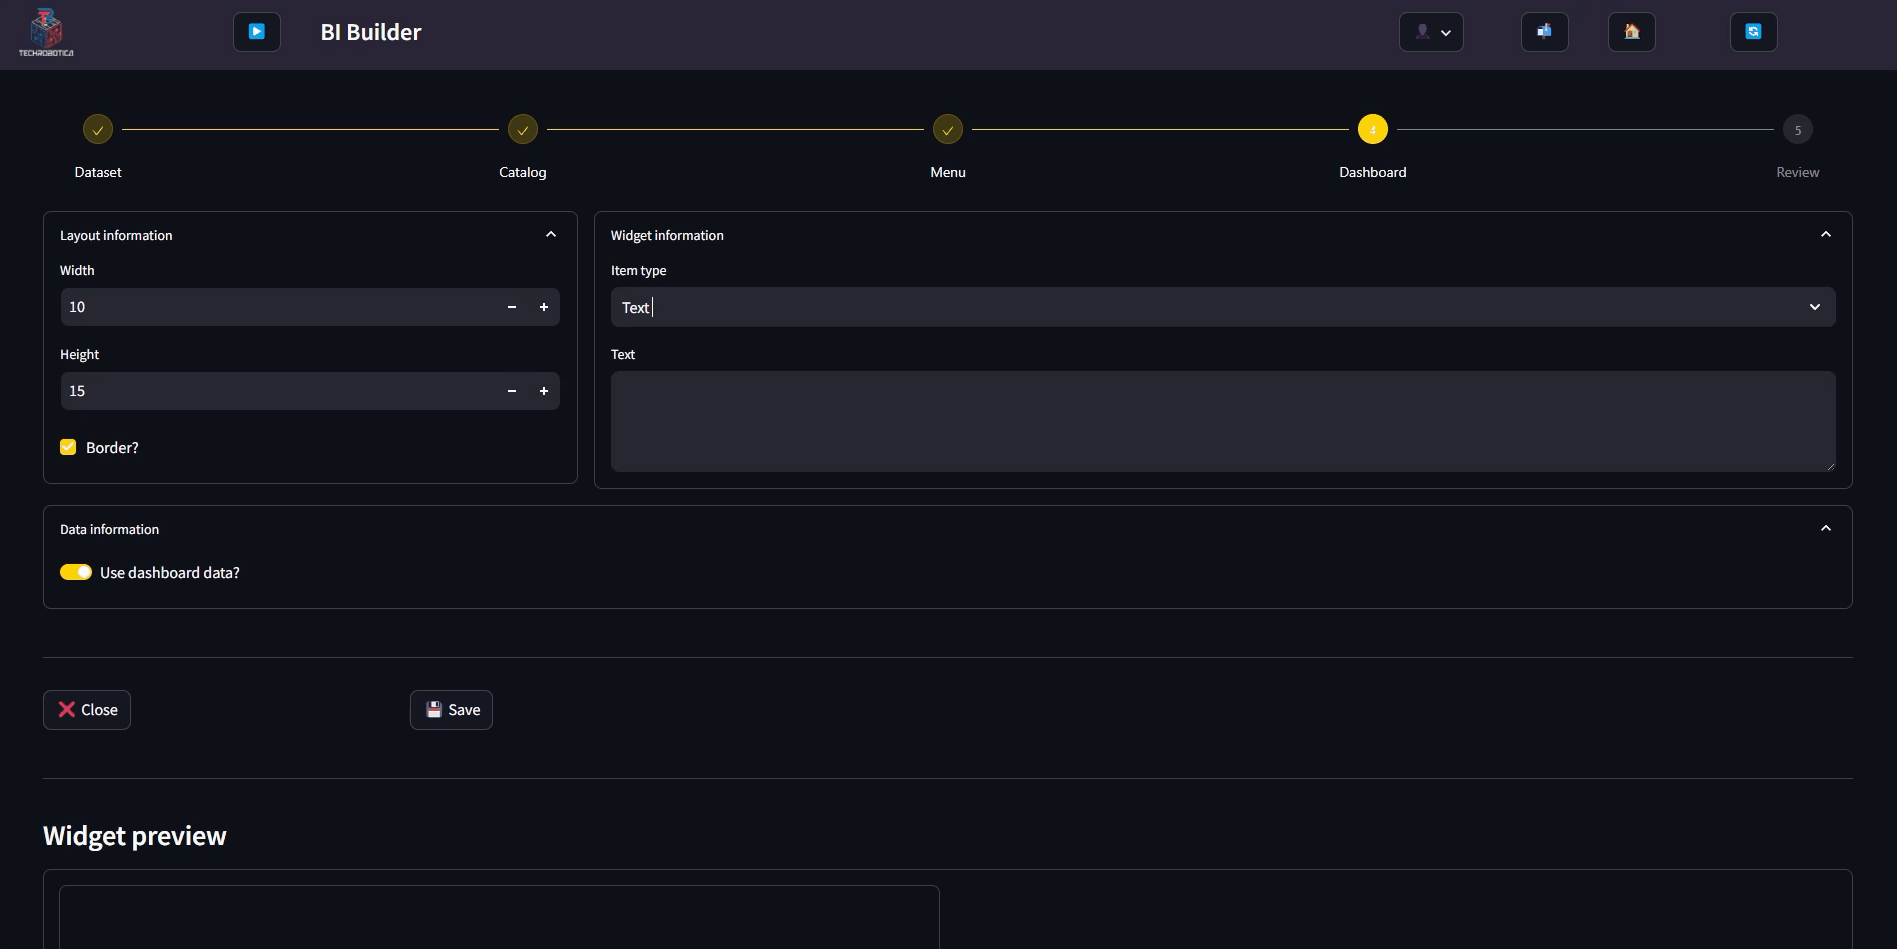
Task: Click the BI Builder title
Action: (x=371, y=32)
